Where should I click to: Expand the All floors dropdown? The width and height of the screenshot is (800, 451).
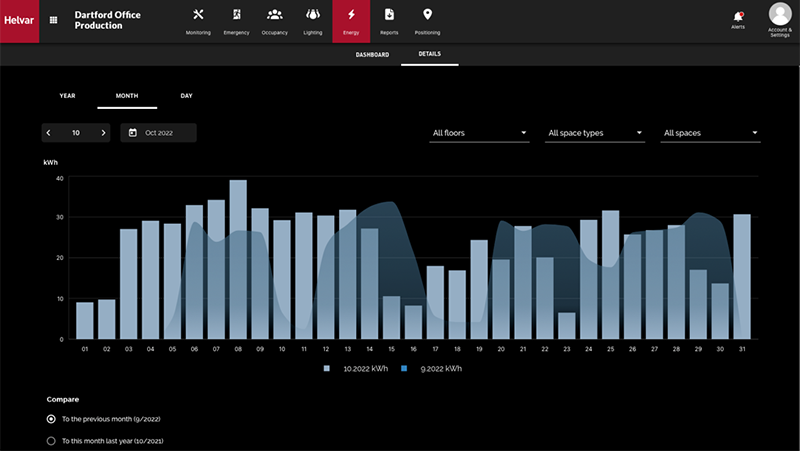point(479,132)
